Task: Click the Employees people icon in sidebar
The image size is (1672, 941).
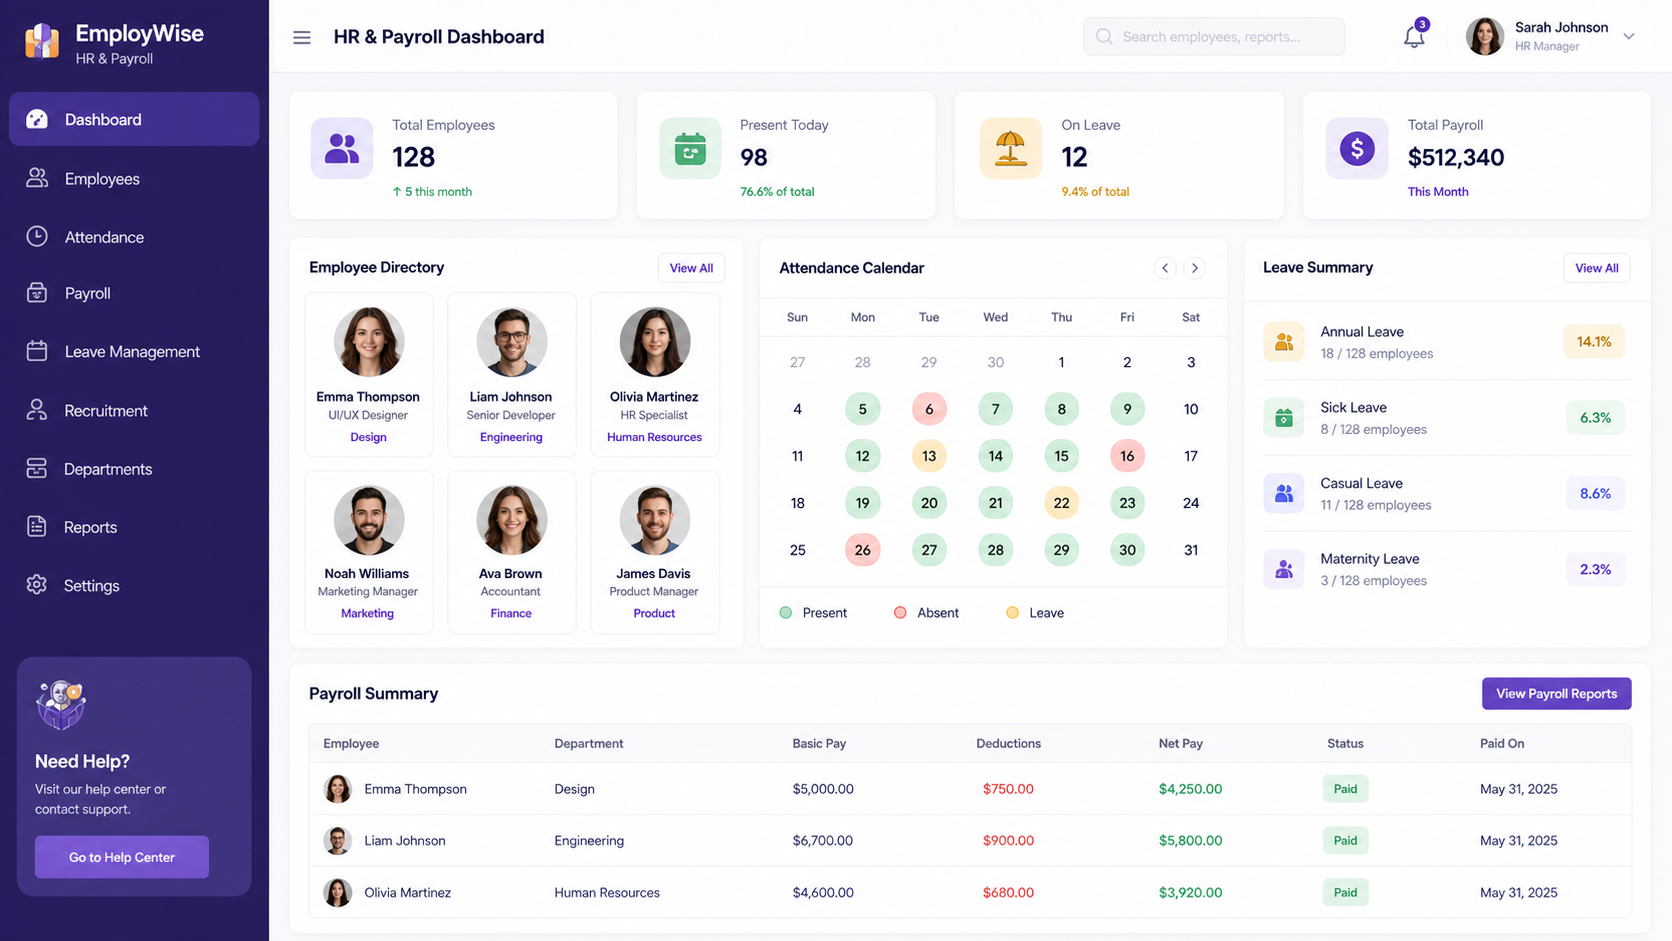Action: 37,178
